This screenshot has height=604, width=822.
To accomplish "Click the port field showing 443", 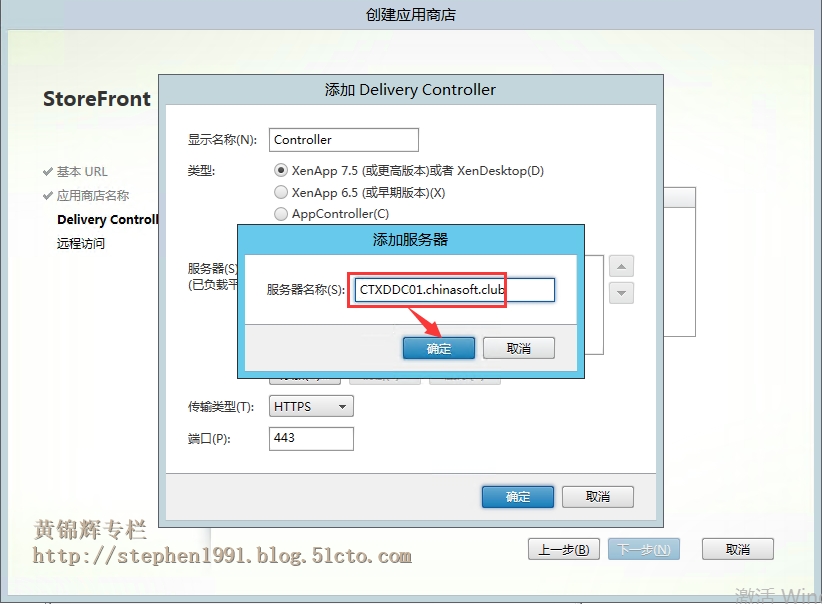I will (x=311, y=438).
